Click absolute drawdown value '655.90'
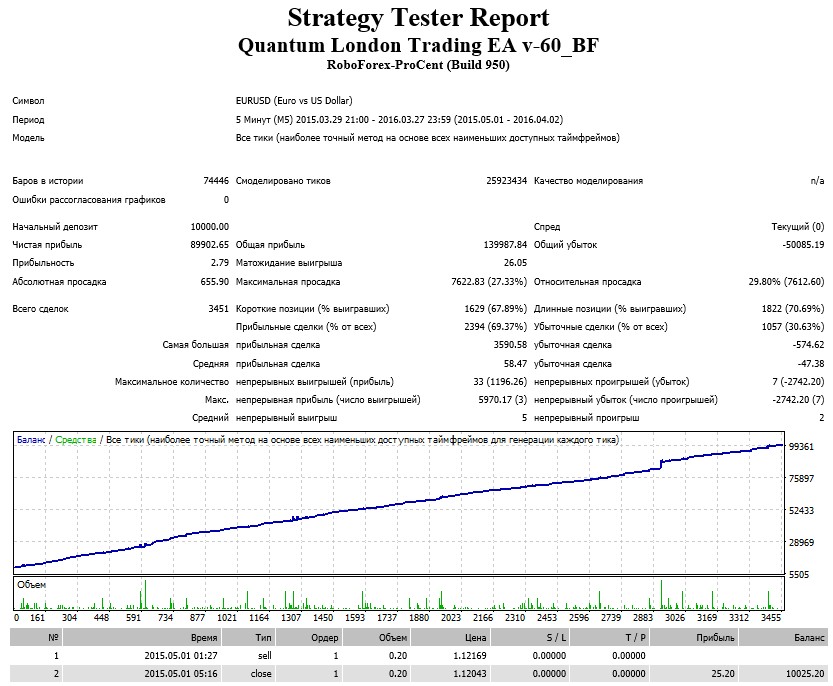833x686 pixels. point(215,282)
